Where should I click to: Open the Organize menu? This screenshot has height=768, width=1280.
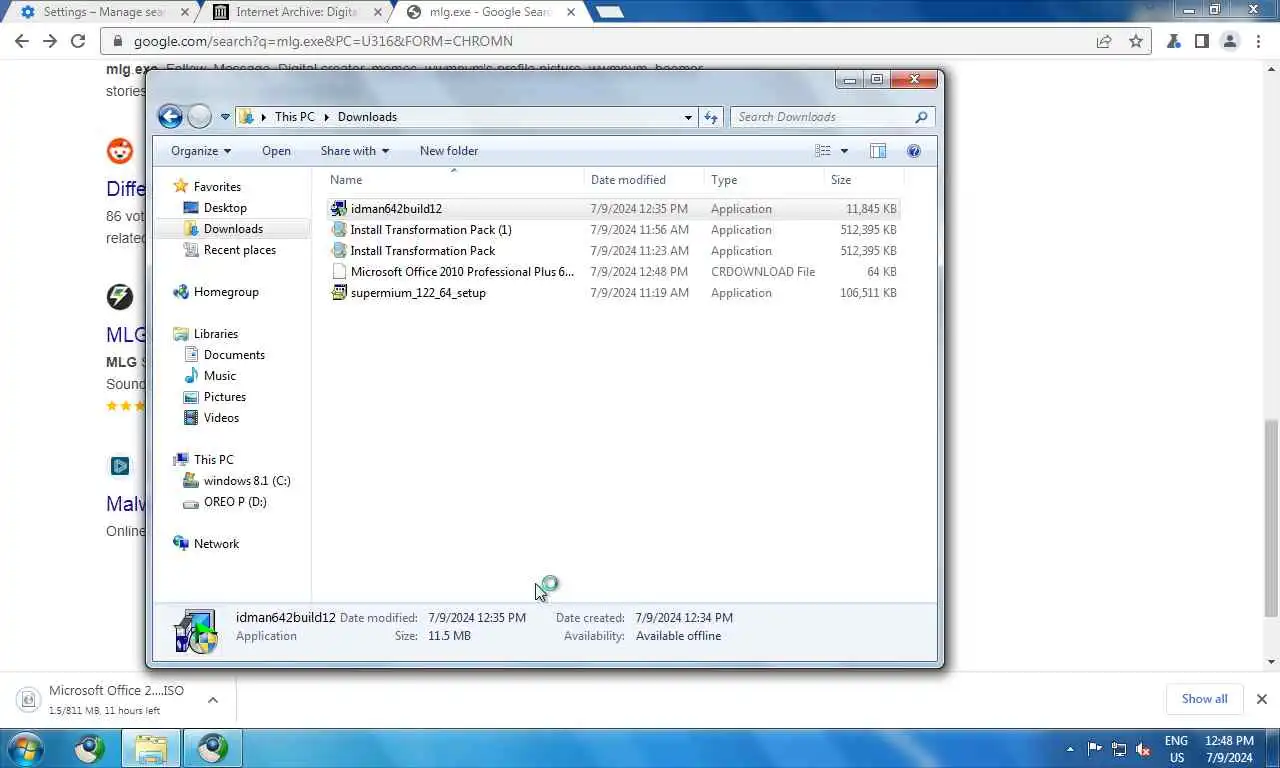tap(201, 151)
